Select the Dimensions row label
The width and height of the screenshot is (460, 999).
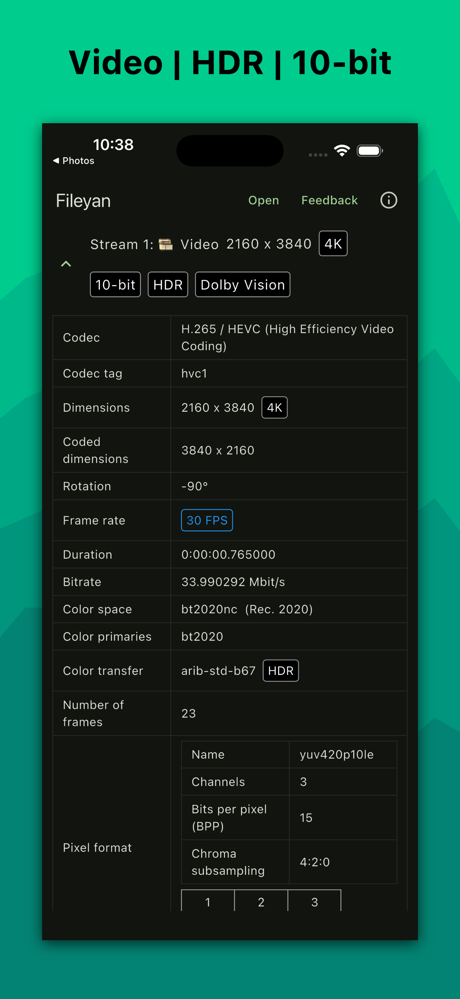pyautogui.click(x=96, y=408)
